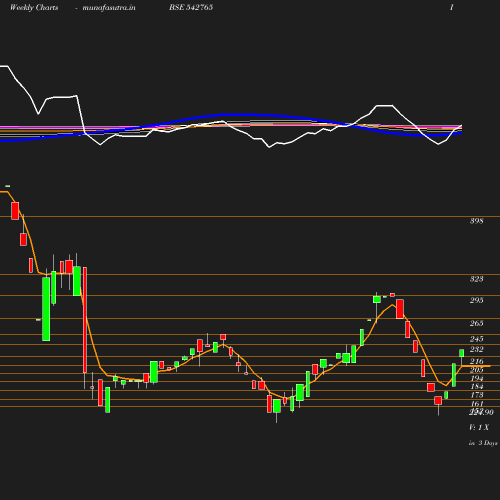
Task: Click the 295 price level label
Action: pos(476,300)
